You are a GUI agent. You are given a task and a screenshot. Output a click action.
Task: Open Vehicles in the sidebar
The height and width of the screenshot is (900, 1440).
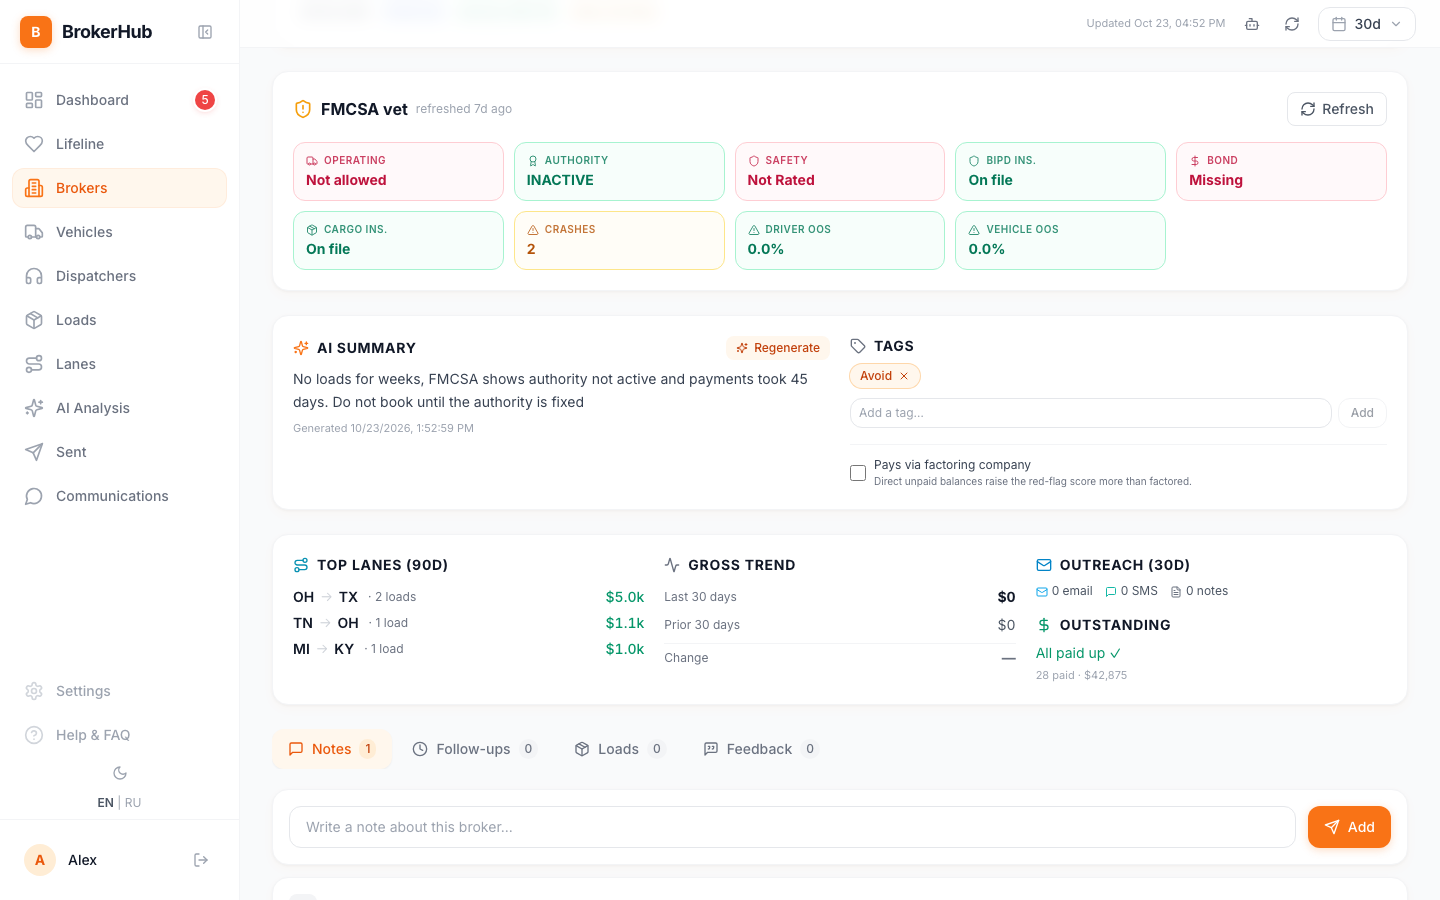(120, 232)
